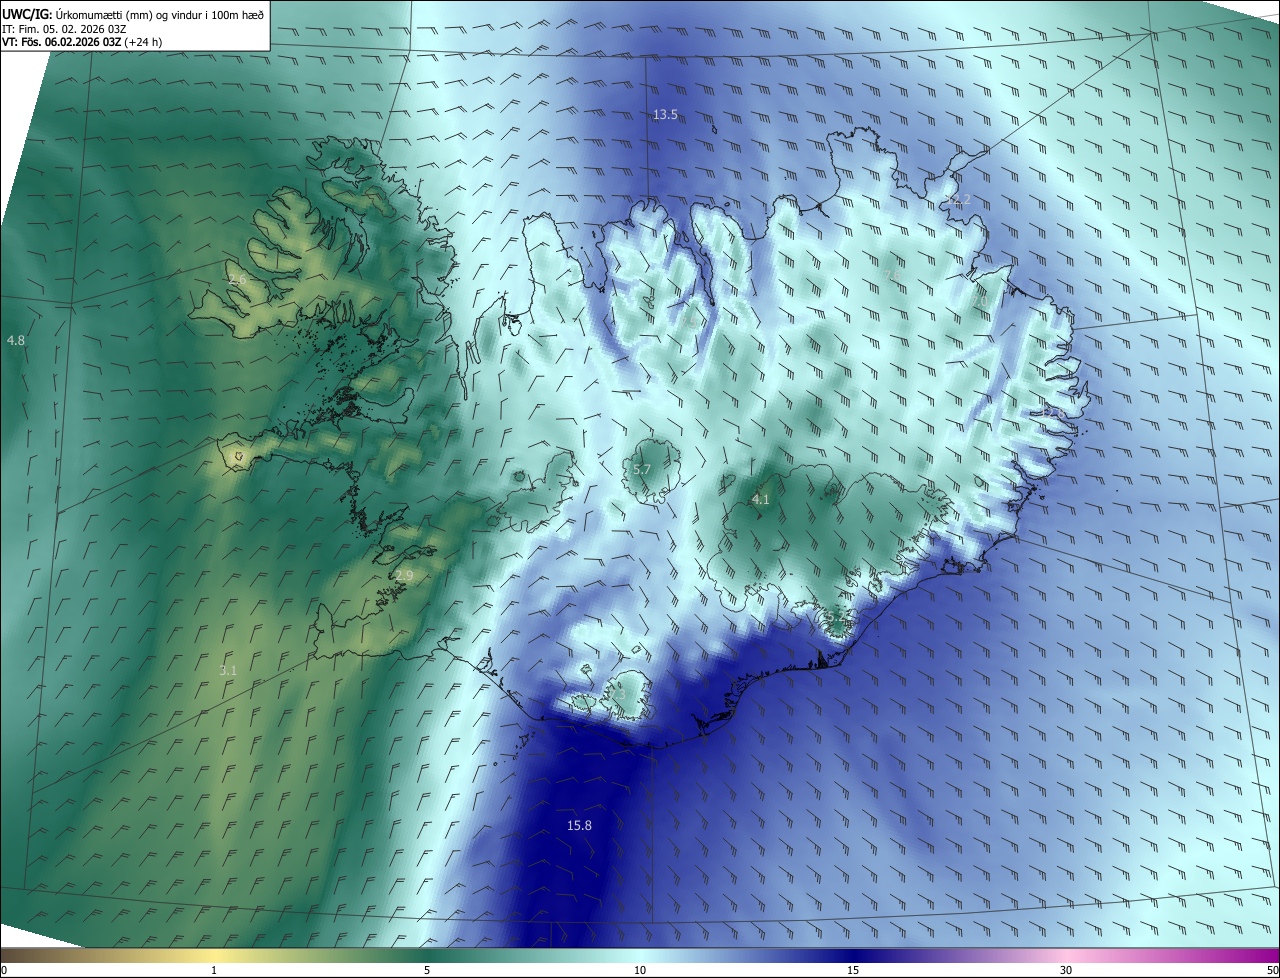This screenshot has height=978, width=1280.
Task: Click the 5.7 value on Hofsjökull glacier
Action: click(x=642, y=469)
